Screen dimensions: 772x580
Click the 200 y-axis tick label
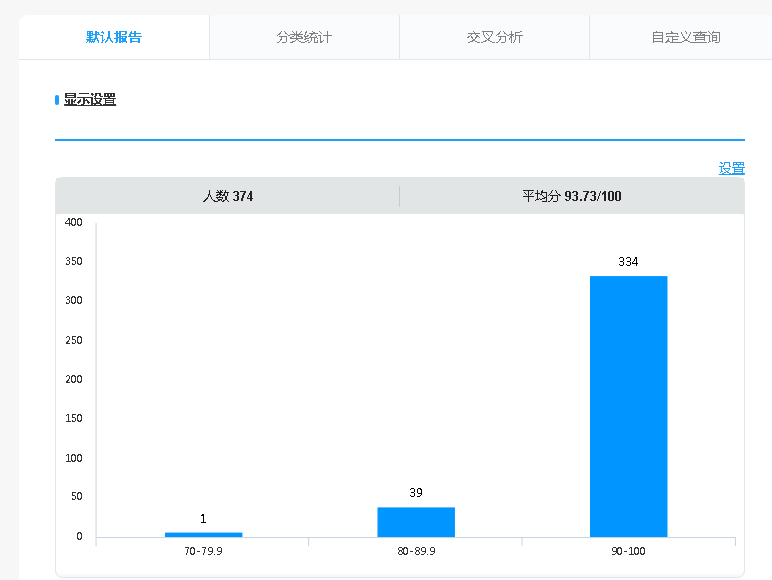click(73, 379)
